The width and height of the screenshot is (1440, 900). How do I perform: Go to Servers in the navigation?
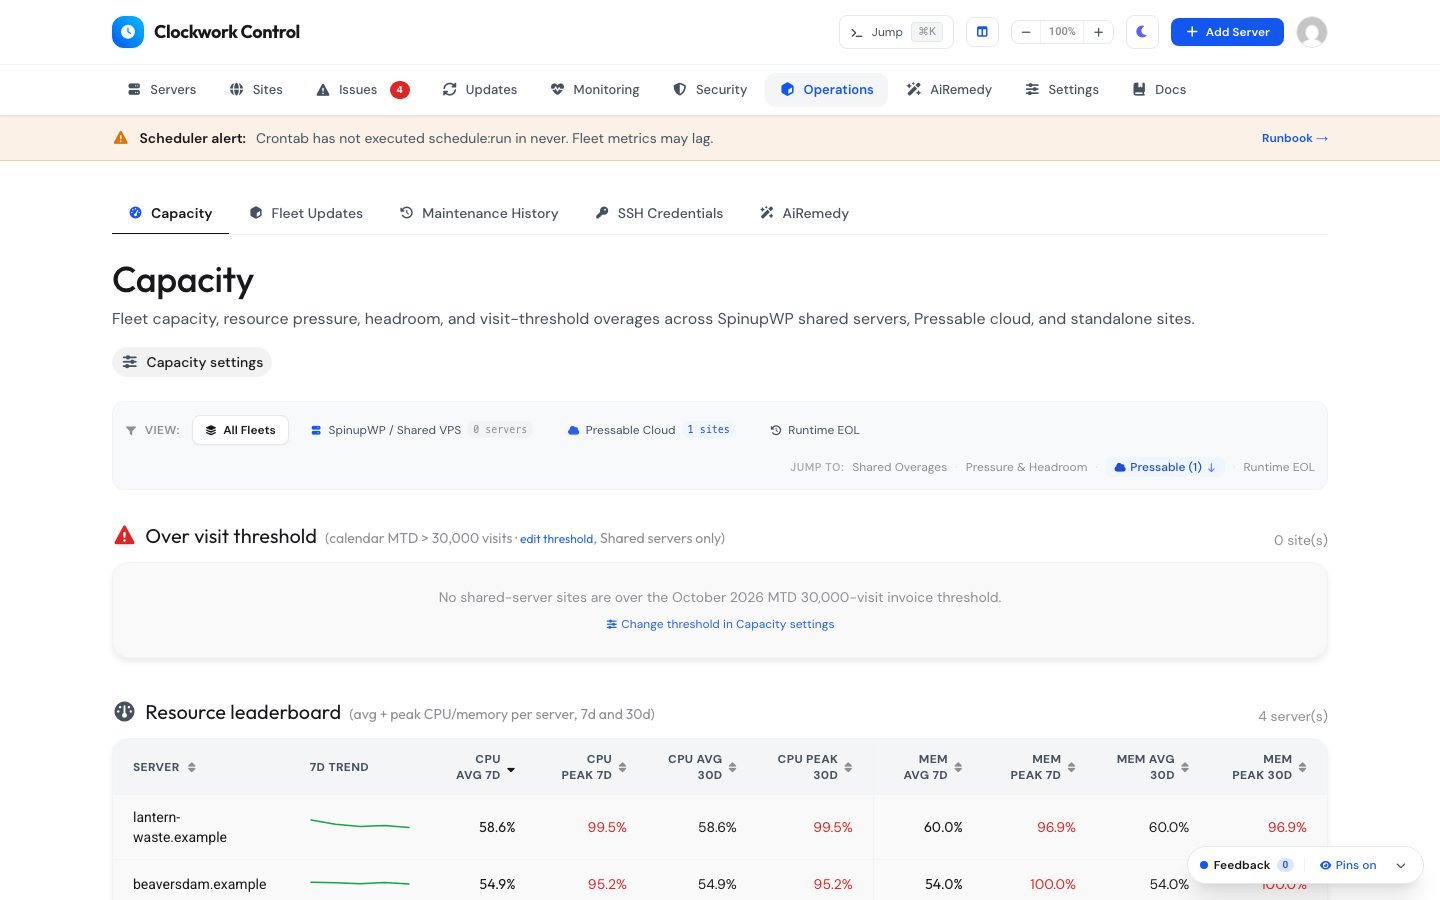point(162,90)
